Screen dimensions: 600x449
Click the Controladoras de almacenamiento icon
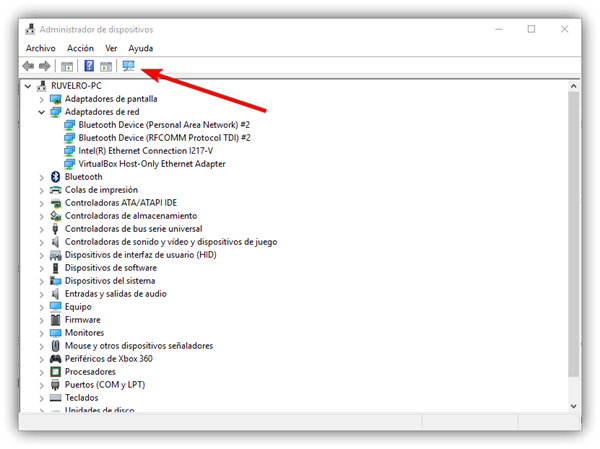[55, 216]
